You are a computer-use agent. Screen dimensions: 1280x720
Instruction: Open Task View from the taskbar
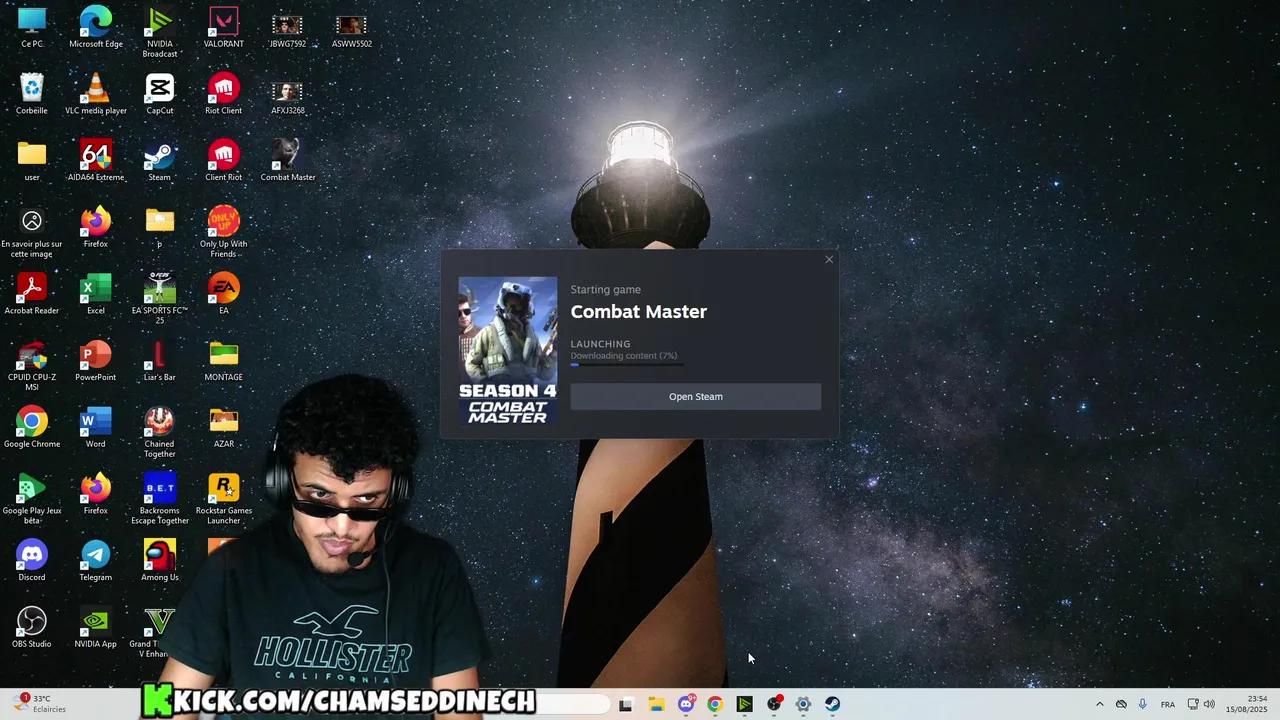click(626, 705)
